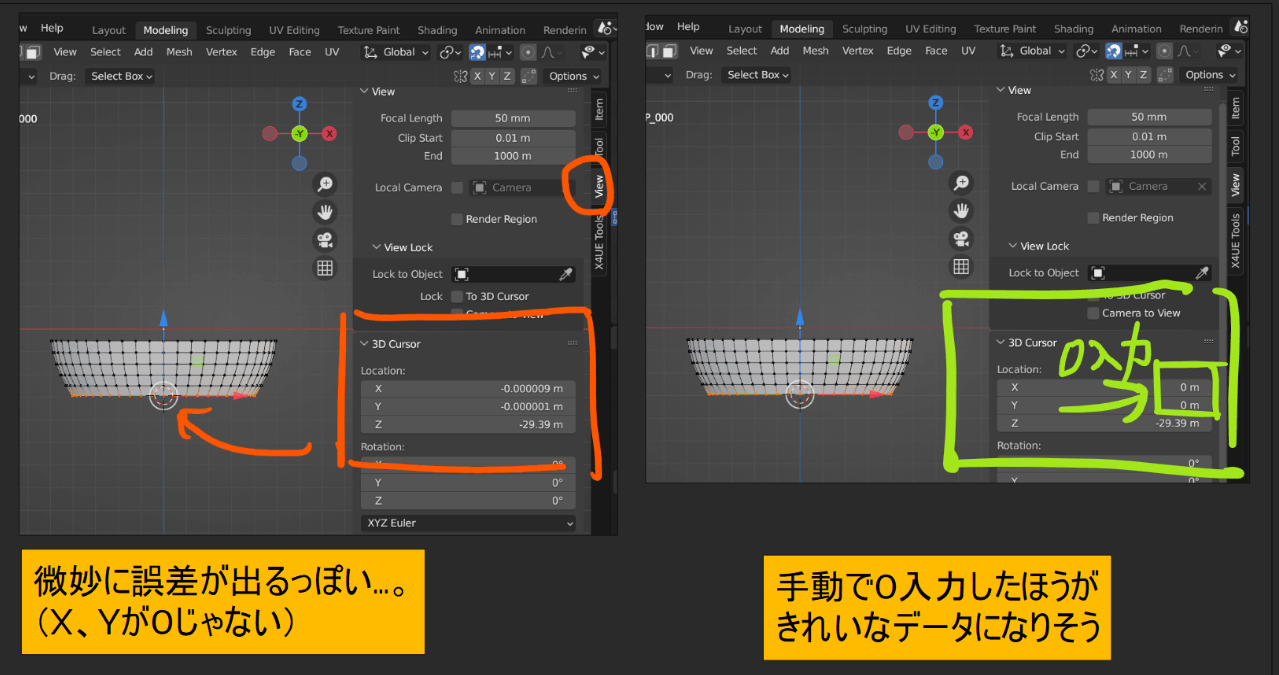Viewport: 1279px width, 675px height.
Task: Open the Mesh menu in left screenshot
Action: click(179, 52)
